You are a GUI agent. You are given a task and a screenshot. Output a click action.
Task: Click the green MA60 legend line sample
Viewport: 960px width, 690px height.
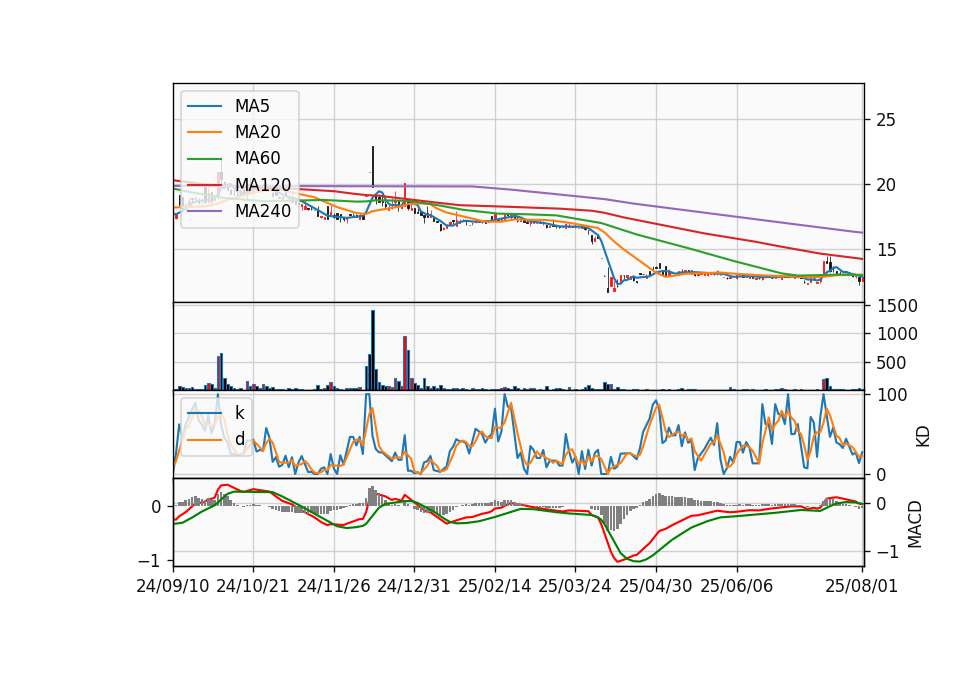click(204, 159)
